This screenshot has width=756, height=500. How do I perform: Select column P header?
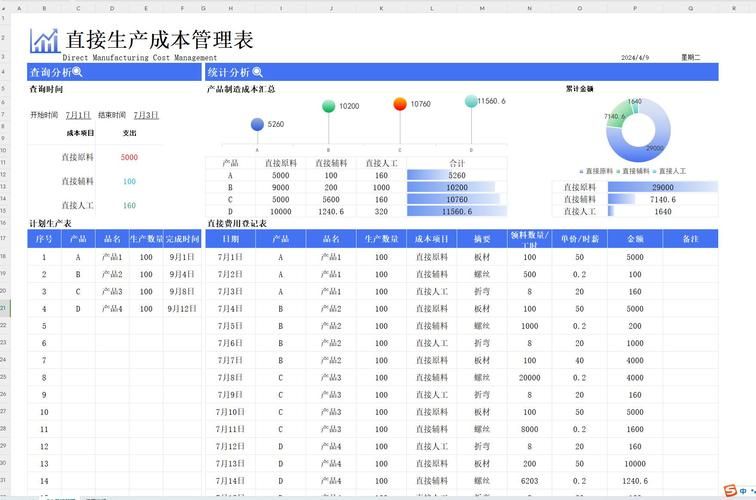click(634, 8)
